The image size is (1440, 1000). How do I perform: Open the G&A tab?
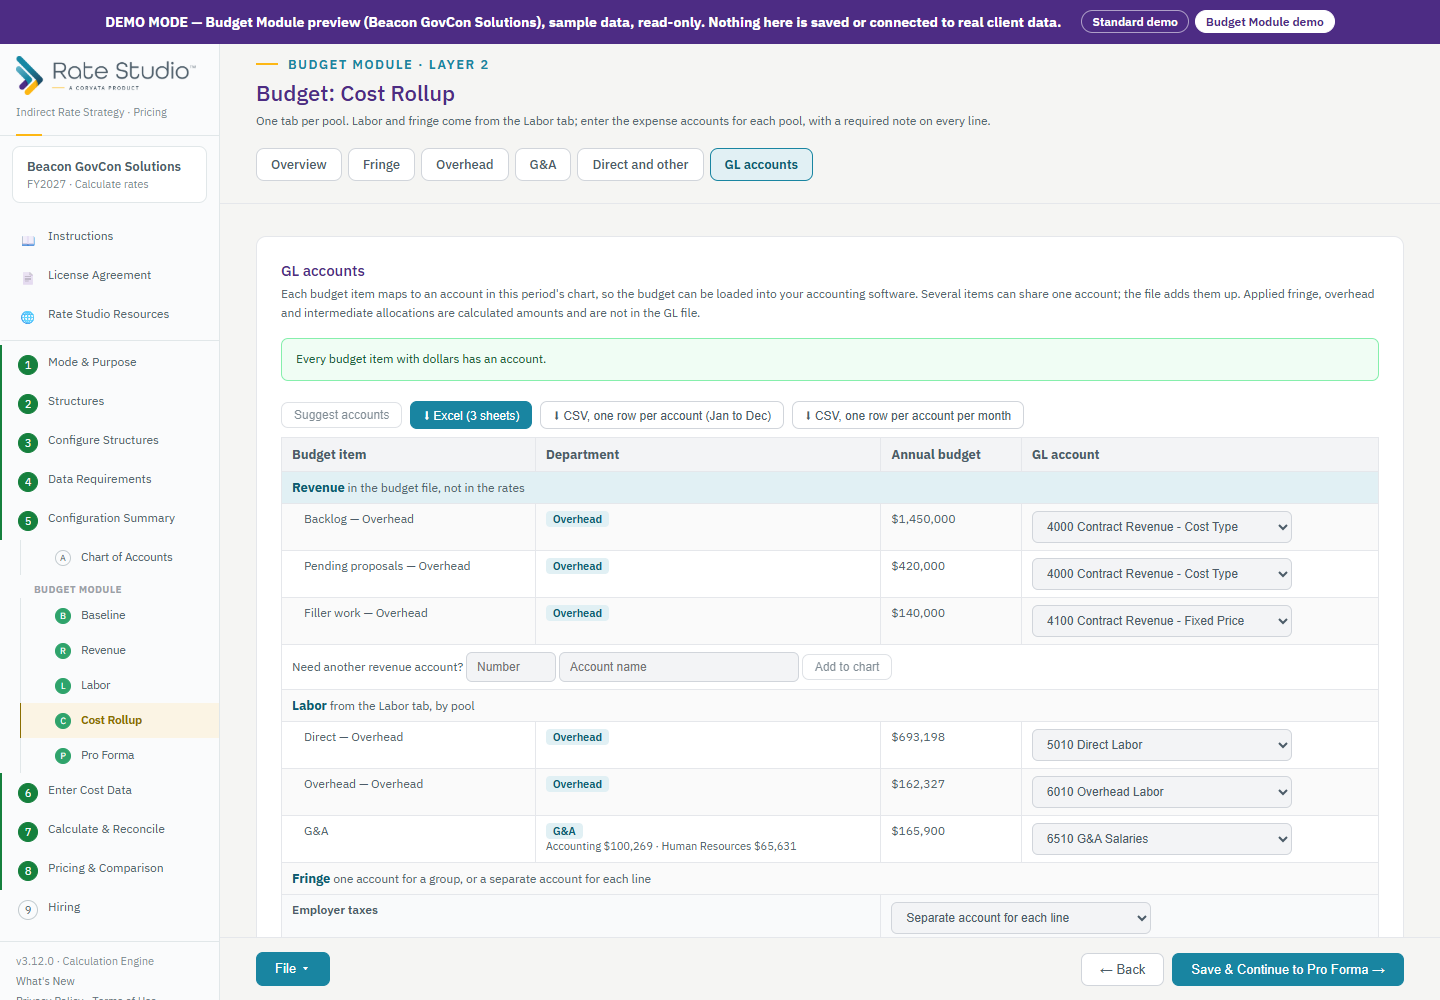click(x=543, y=165)
